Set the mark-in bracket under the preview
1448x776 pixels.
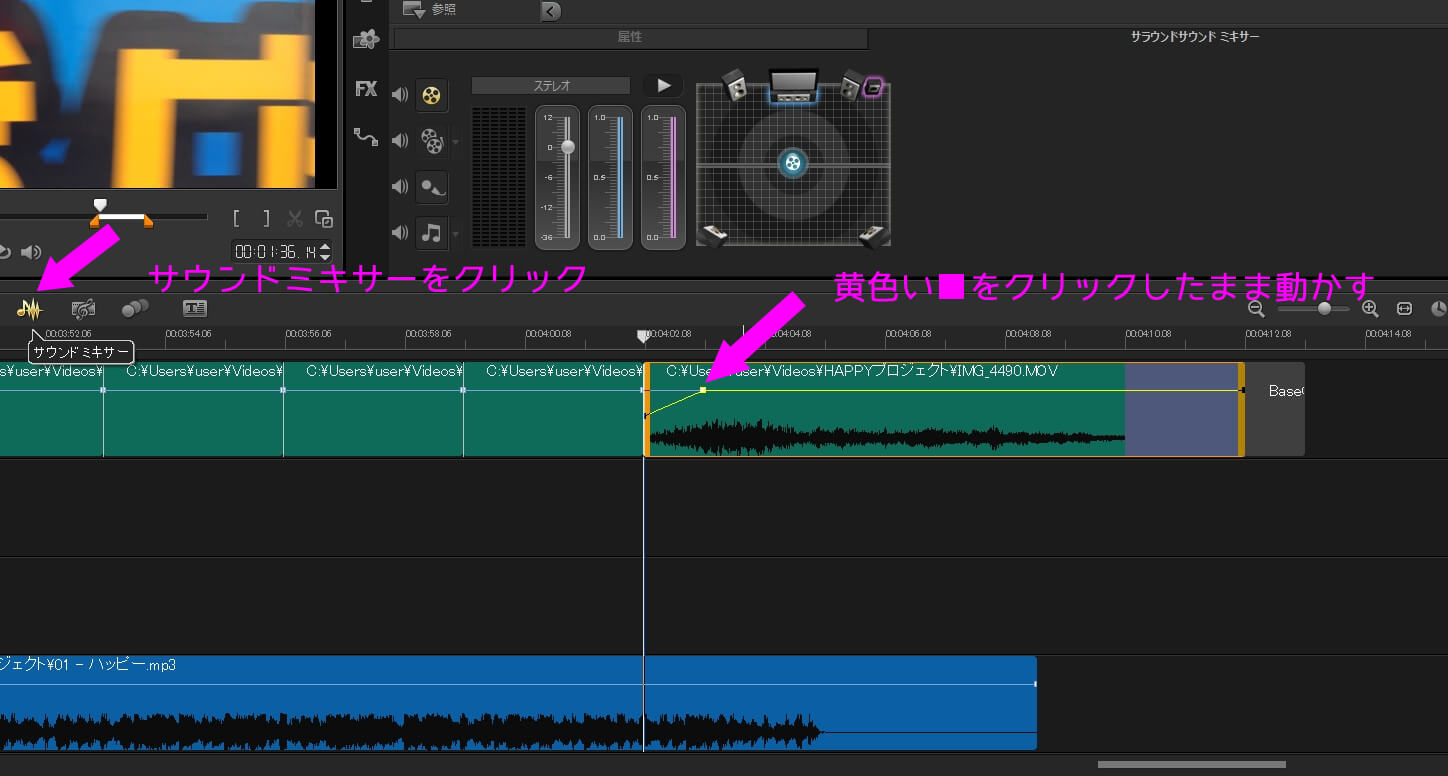click(236, 218)
